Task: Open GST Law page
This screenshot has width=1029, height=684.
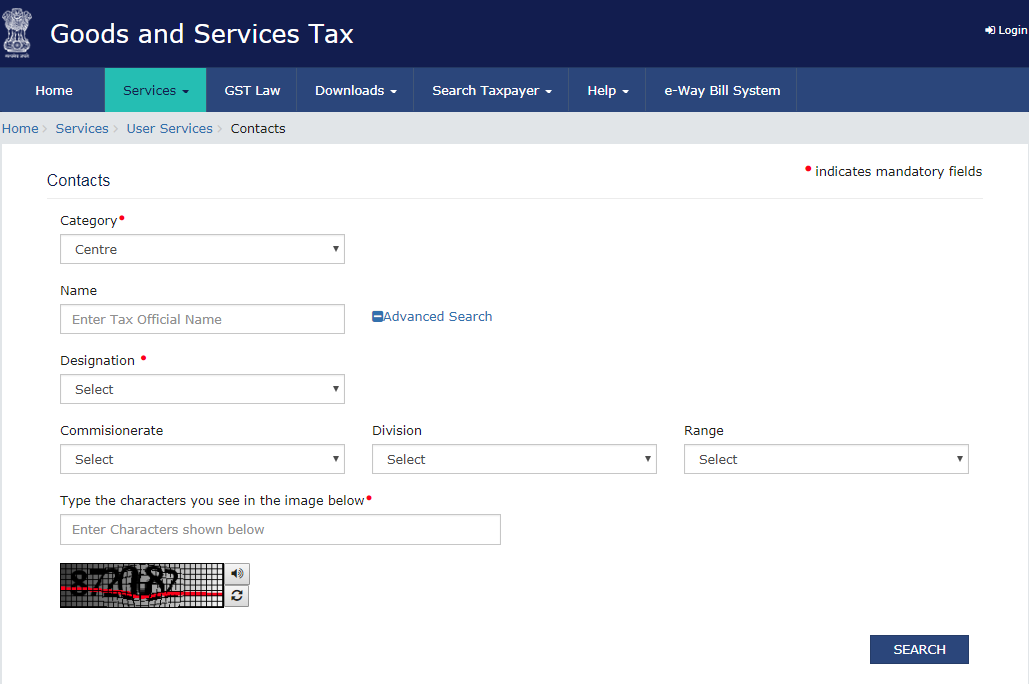Action: coord(252,90)
